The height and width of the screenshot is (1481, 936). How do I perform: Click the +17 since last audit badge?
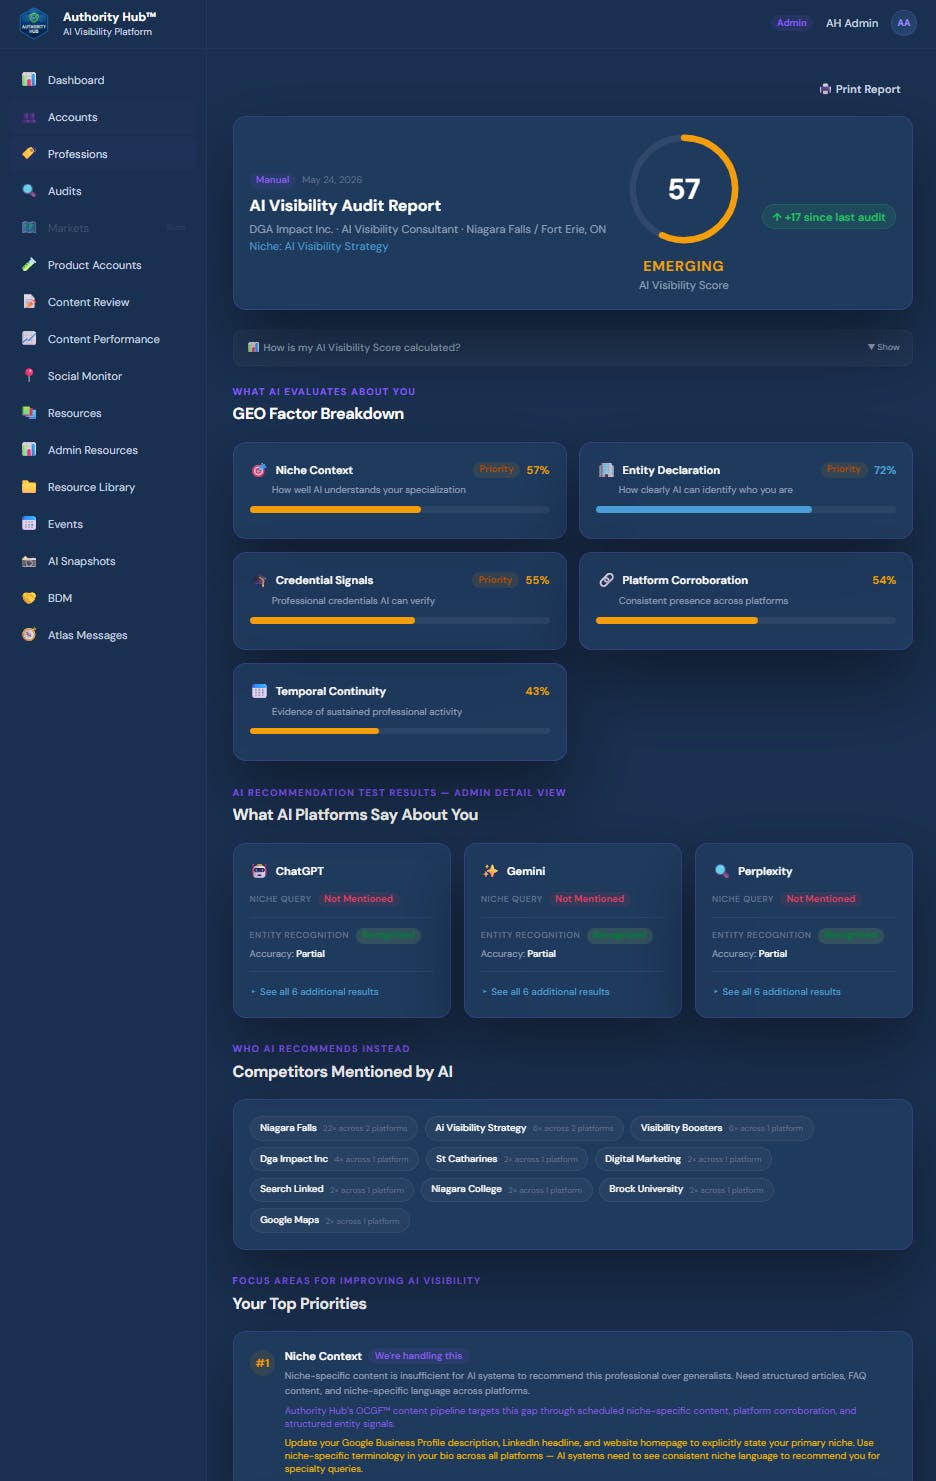(829, 217)
